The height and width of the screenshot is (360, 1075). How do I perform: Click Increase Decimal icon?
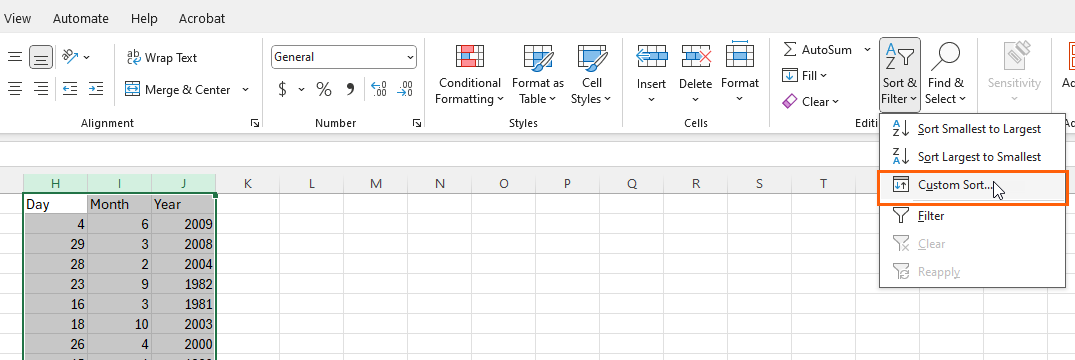tap(378, 89)
